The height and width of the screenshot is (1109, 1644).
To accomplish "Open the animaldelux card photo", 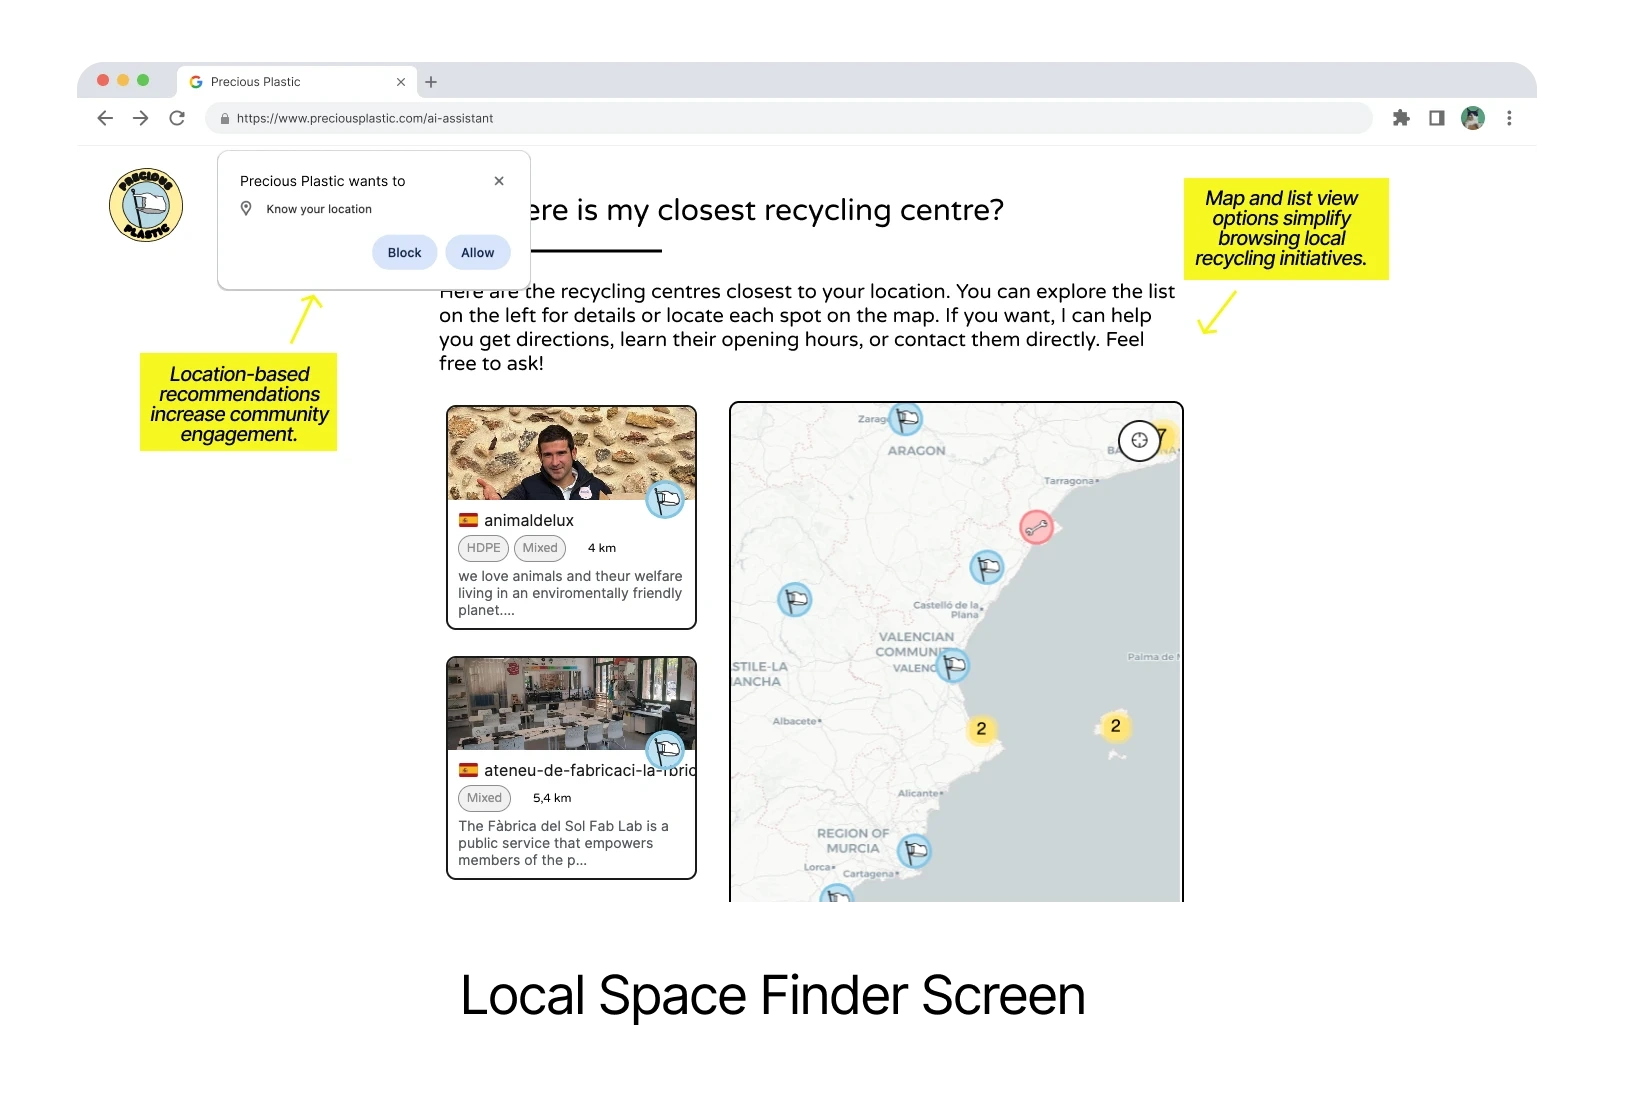I will [571, 453].
